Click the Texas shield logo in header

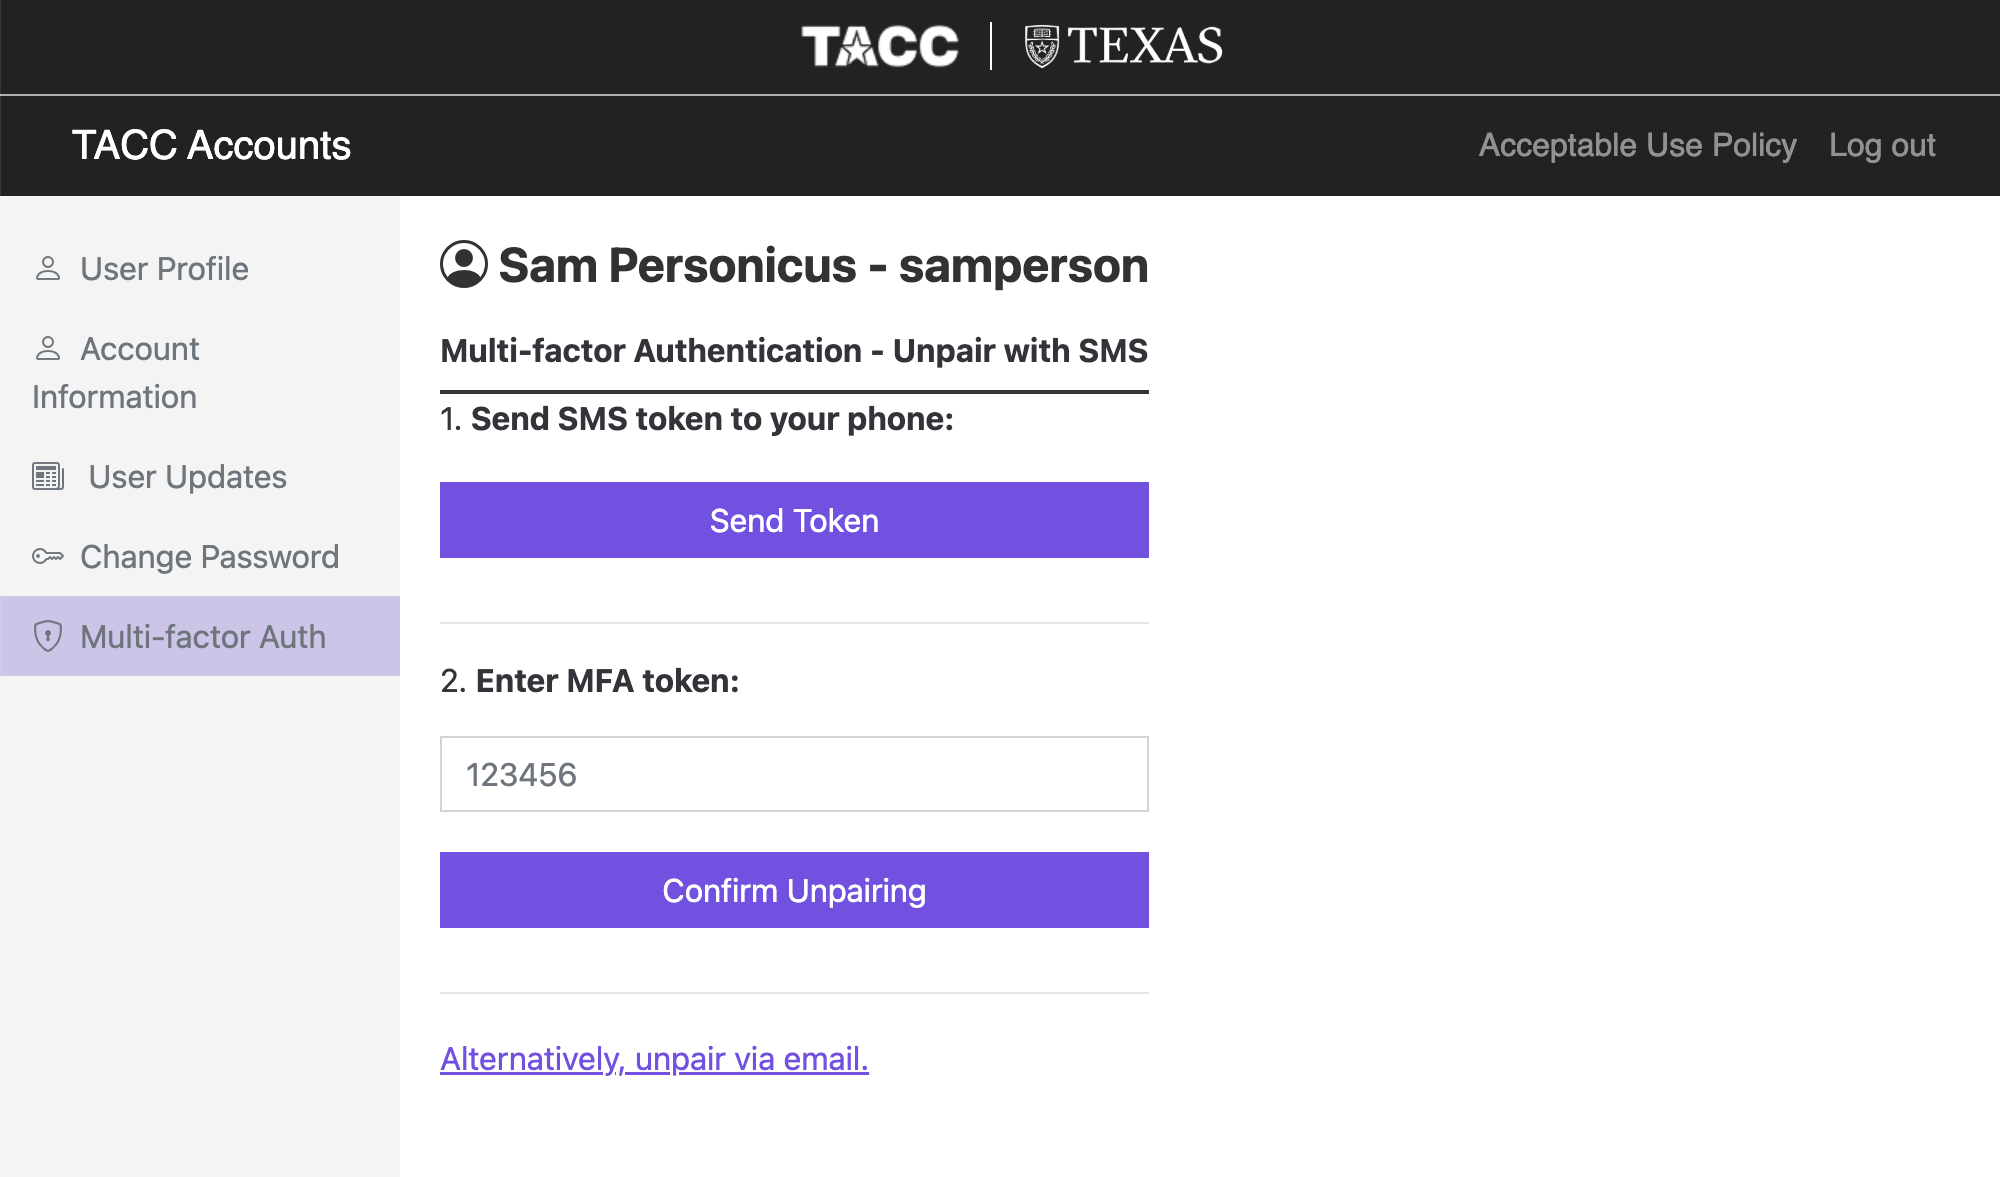1041,46
